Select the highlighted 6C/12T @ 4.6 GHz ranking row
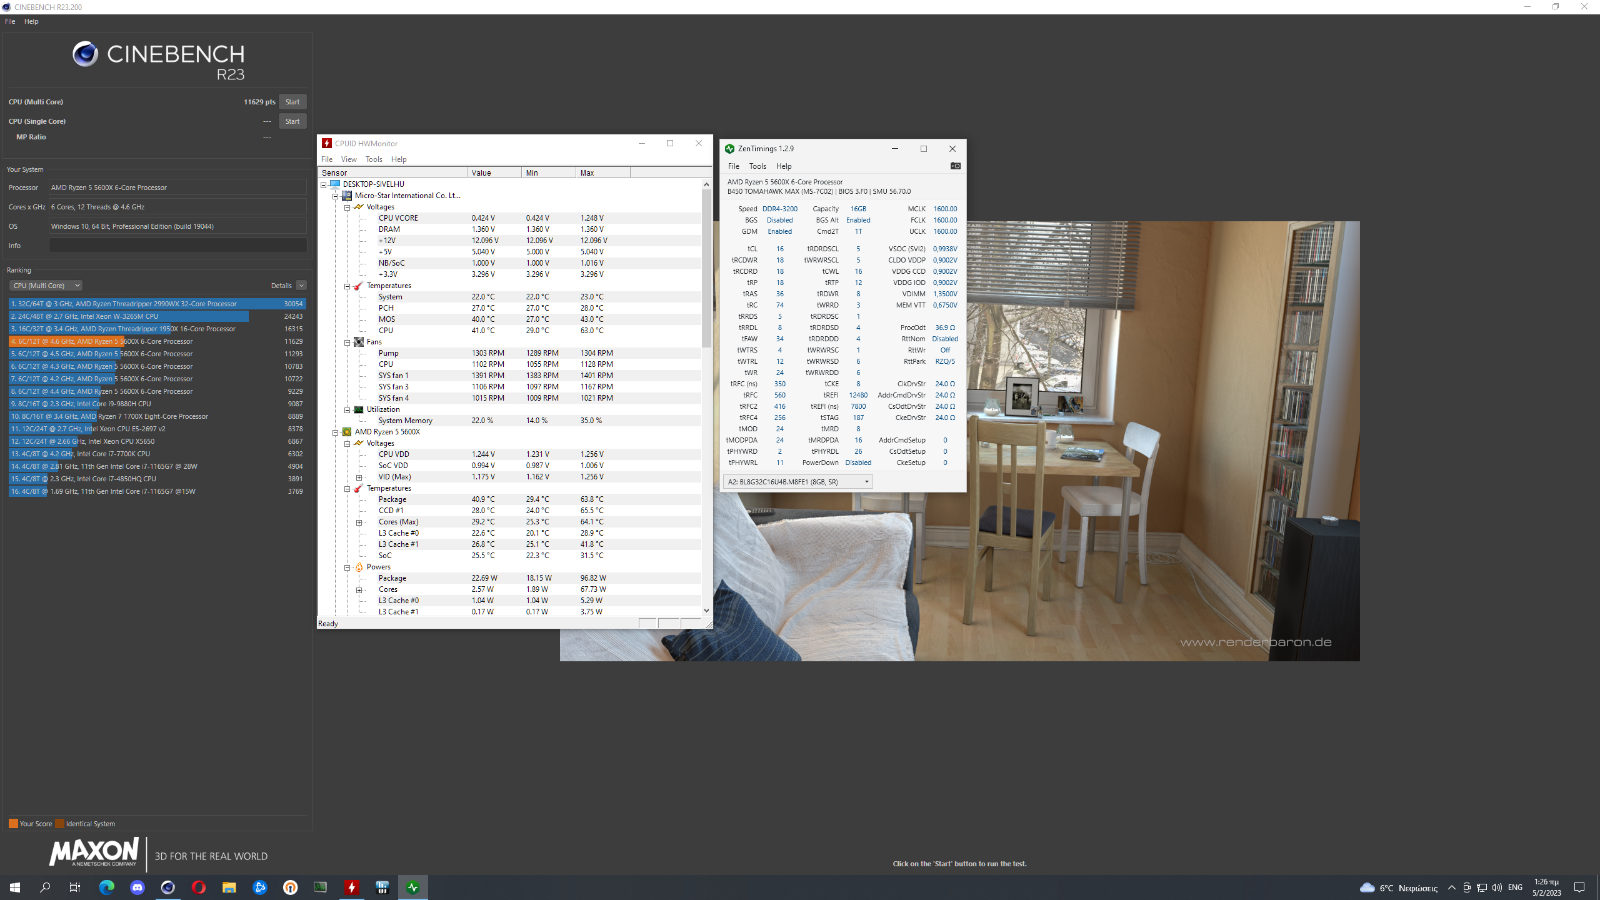Viewport: 1600px width, 900px height. point(156,341)
